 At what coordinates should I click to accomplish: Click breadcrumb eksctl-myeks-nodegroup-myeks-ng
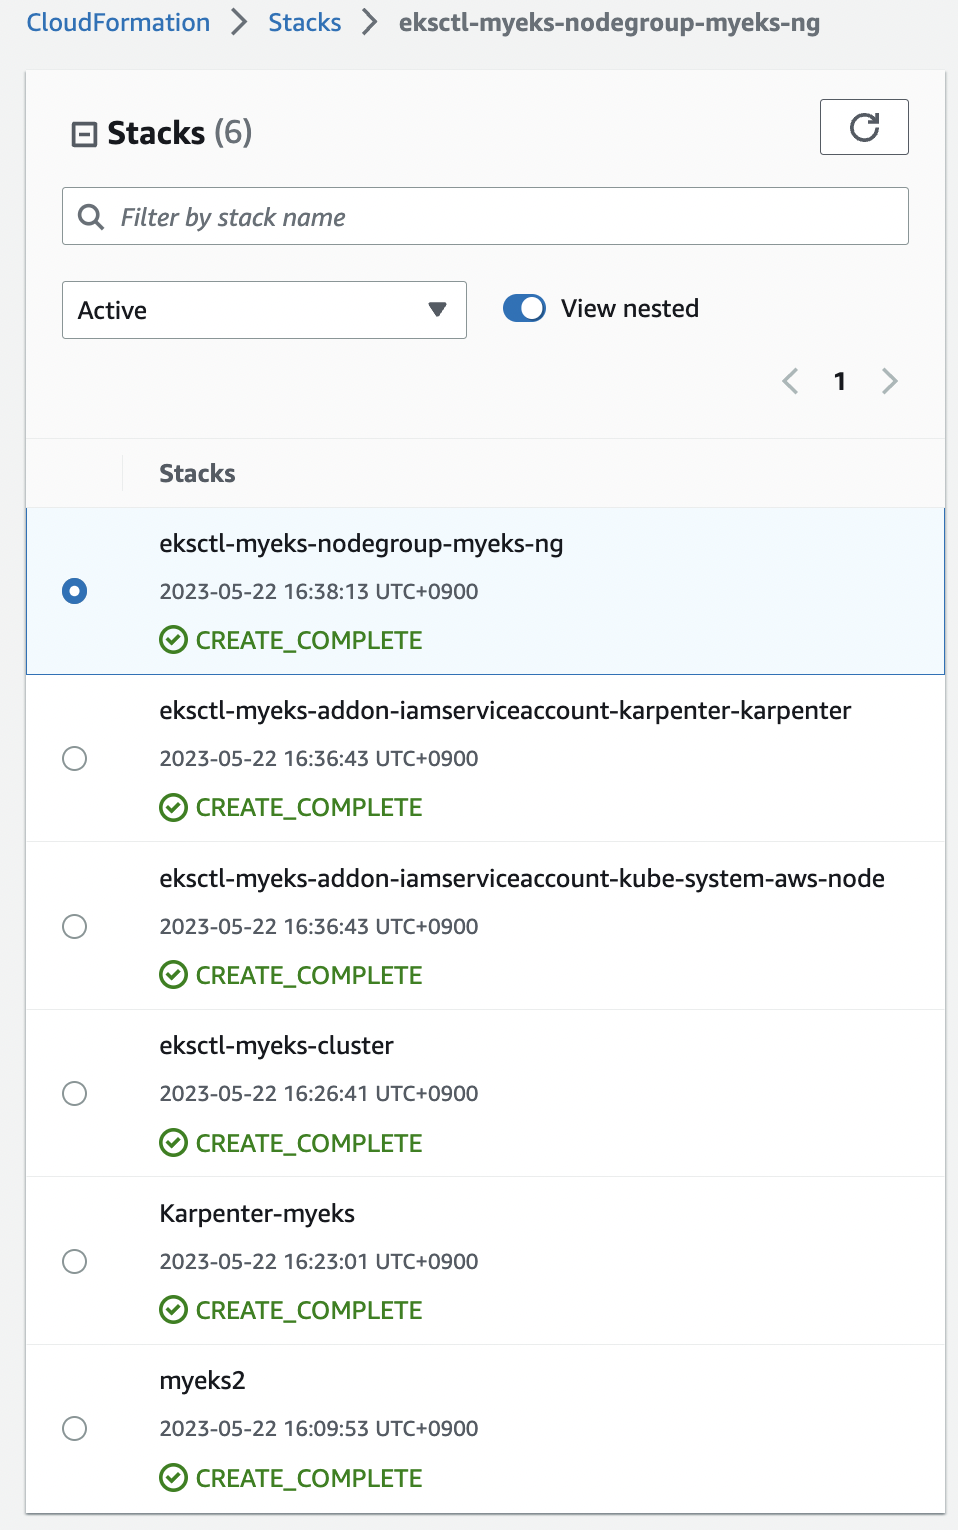(x=609, y=23)
